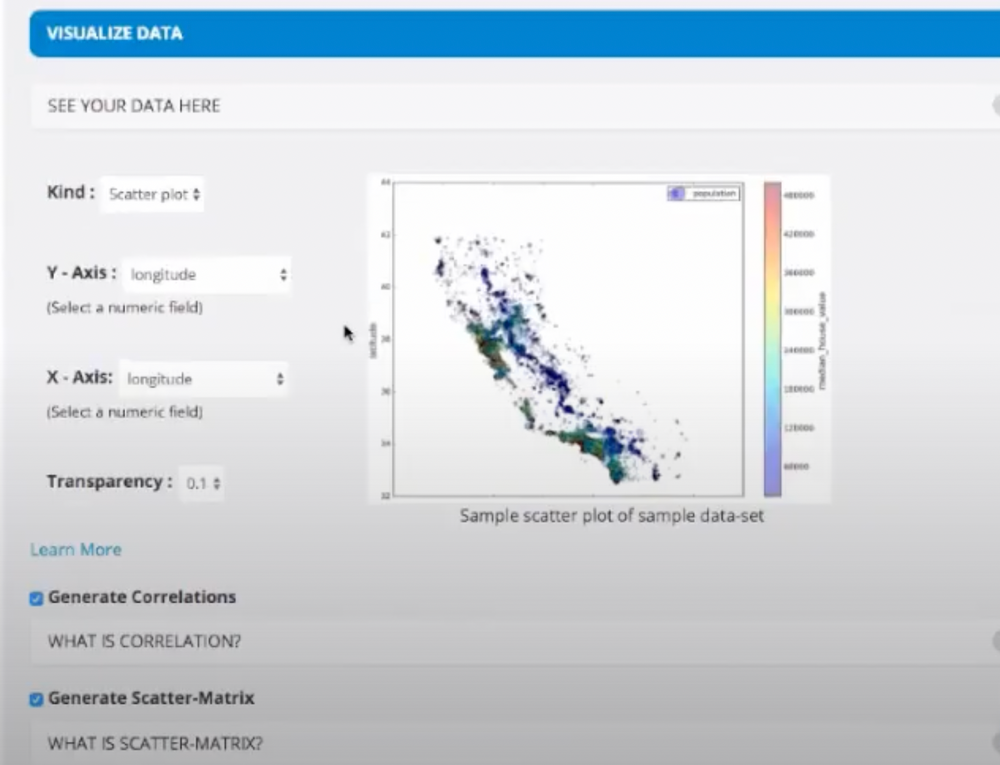Uncheck the Generate Correlations checkbox
The image size is (1000, 765).
[35, 598]
